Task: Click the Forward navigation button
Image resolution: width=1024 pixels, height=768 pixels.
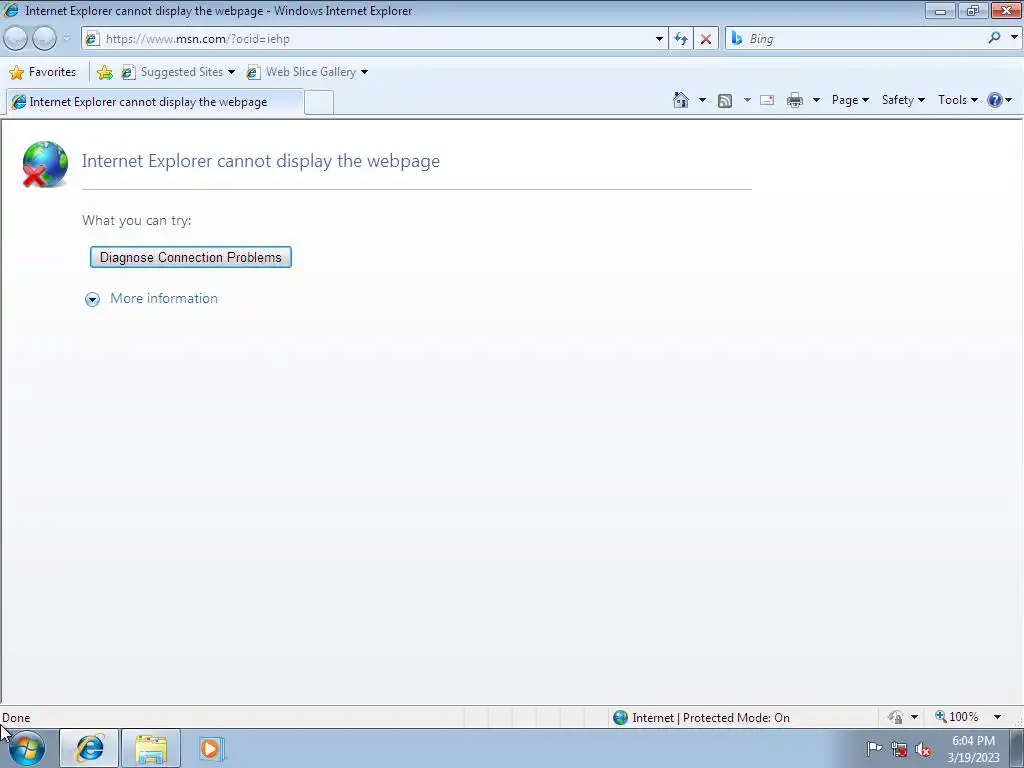Action: pyautogui.click(x=44, y=39)
